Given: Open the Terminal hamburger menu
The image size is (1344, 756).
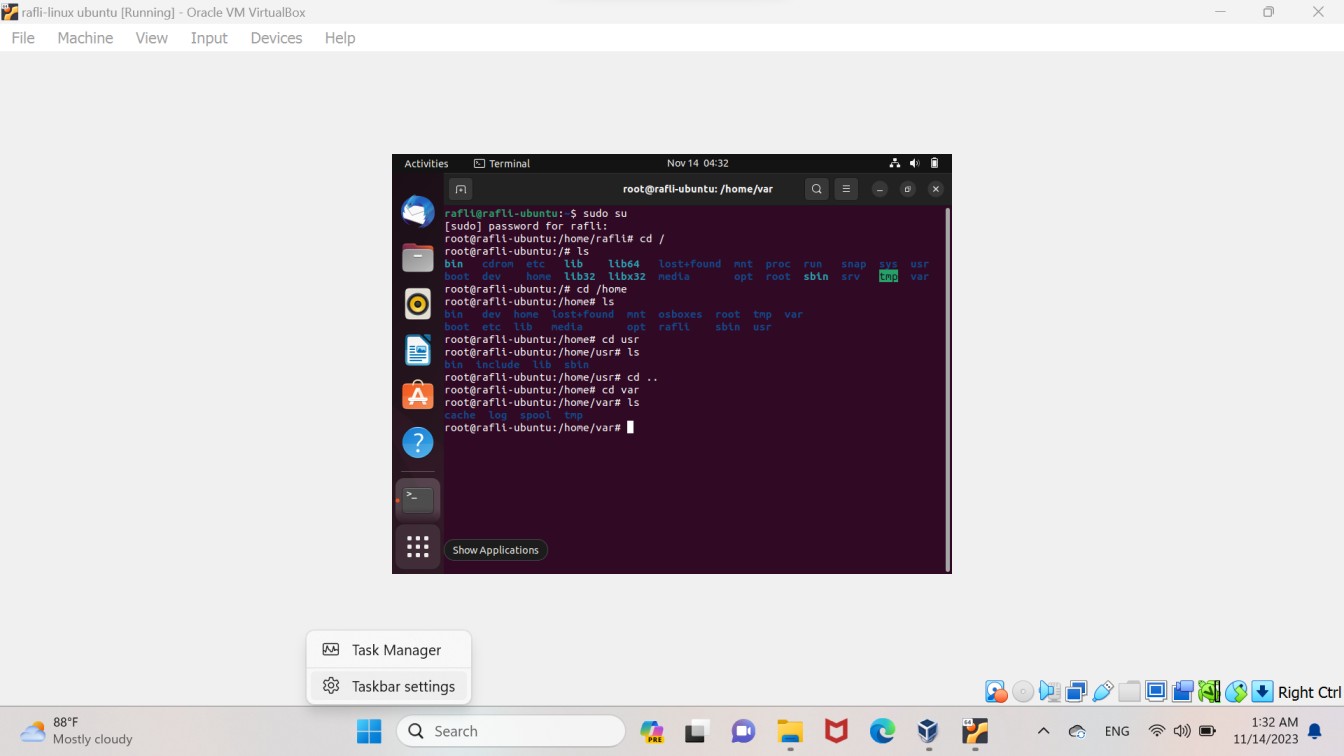Looking at the screenshot, I should coord(846,189).
